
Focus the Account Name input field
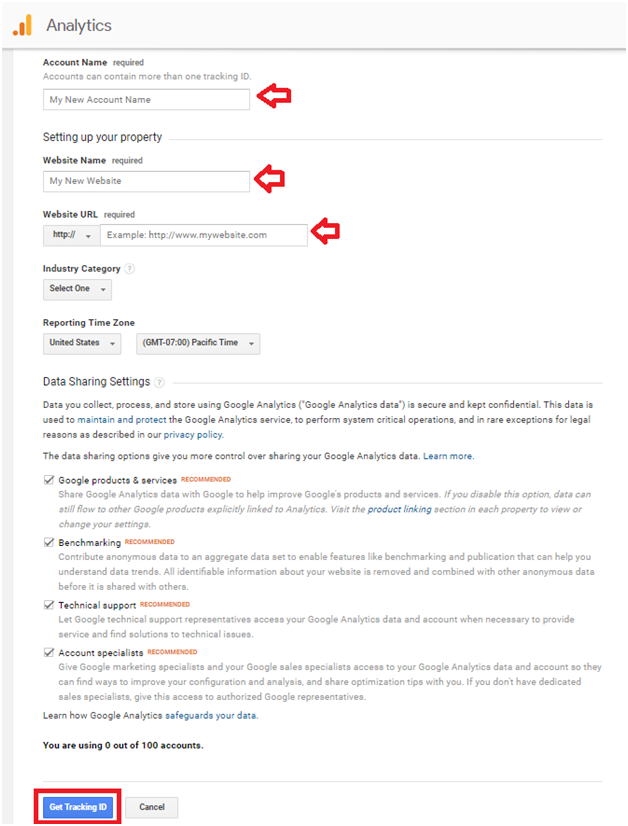click(x=146, y=100)
